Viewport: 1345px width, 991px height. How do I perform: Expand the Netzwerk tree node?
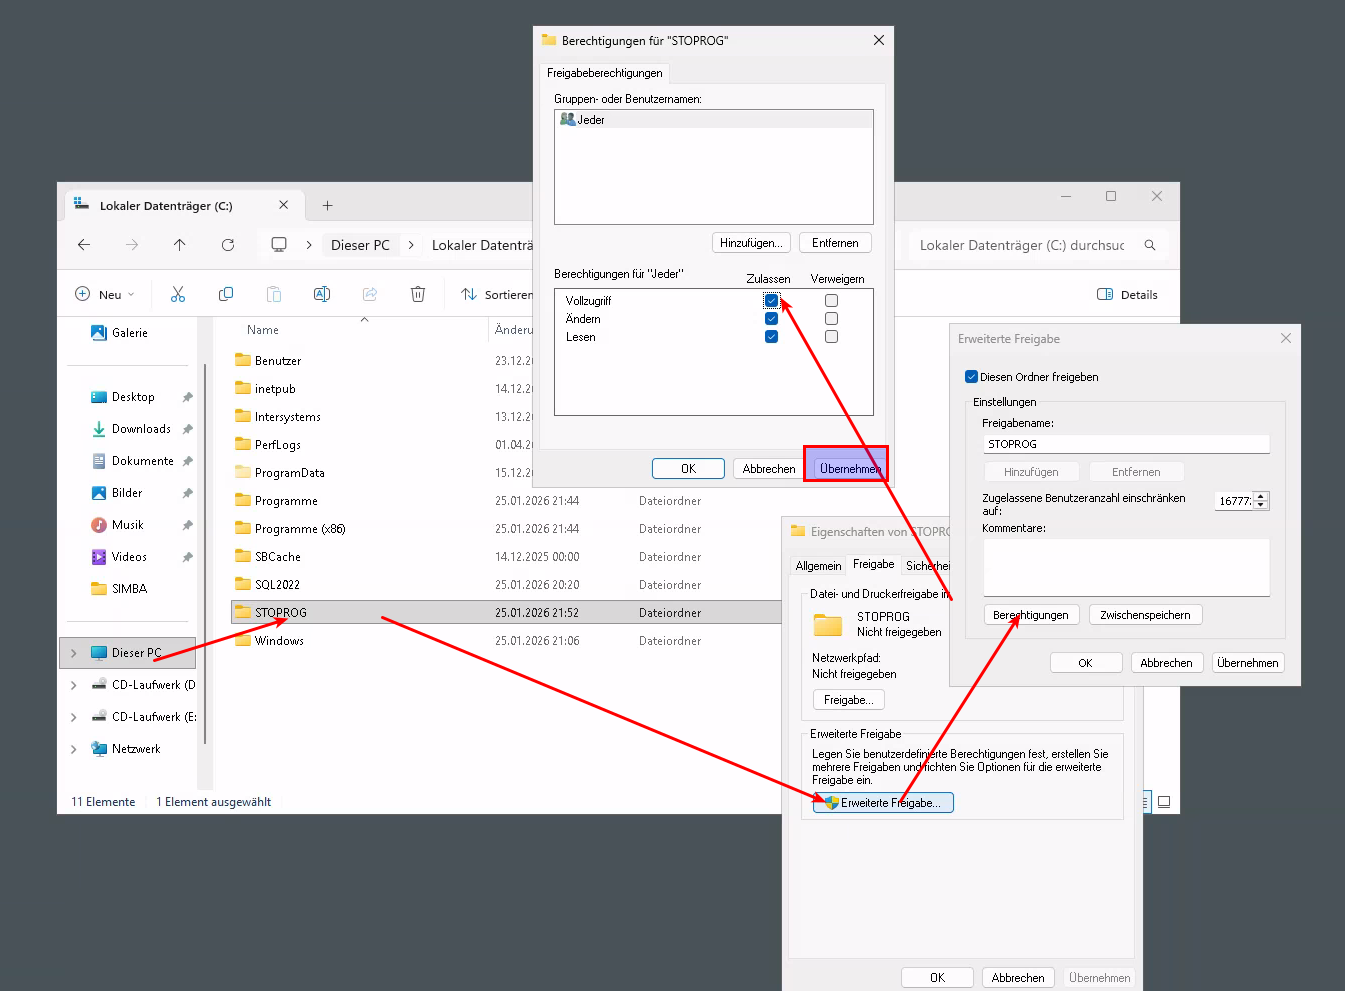[x=73, y=749]
